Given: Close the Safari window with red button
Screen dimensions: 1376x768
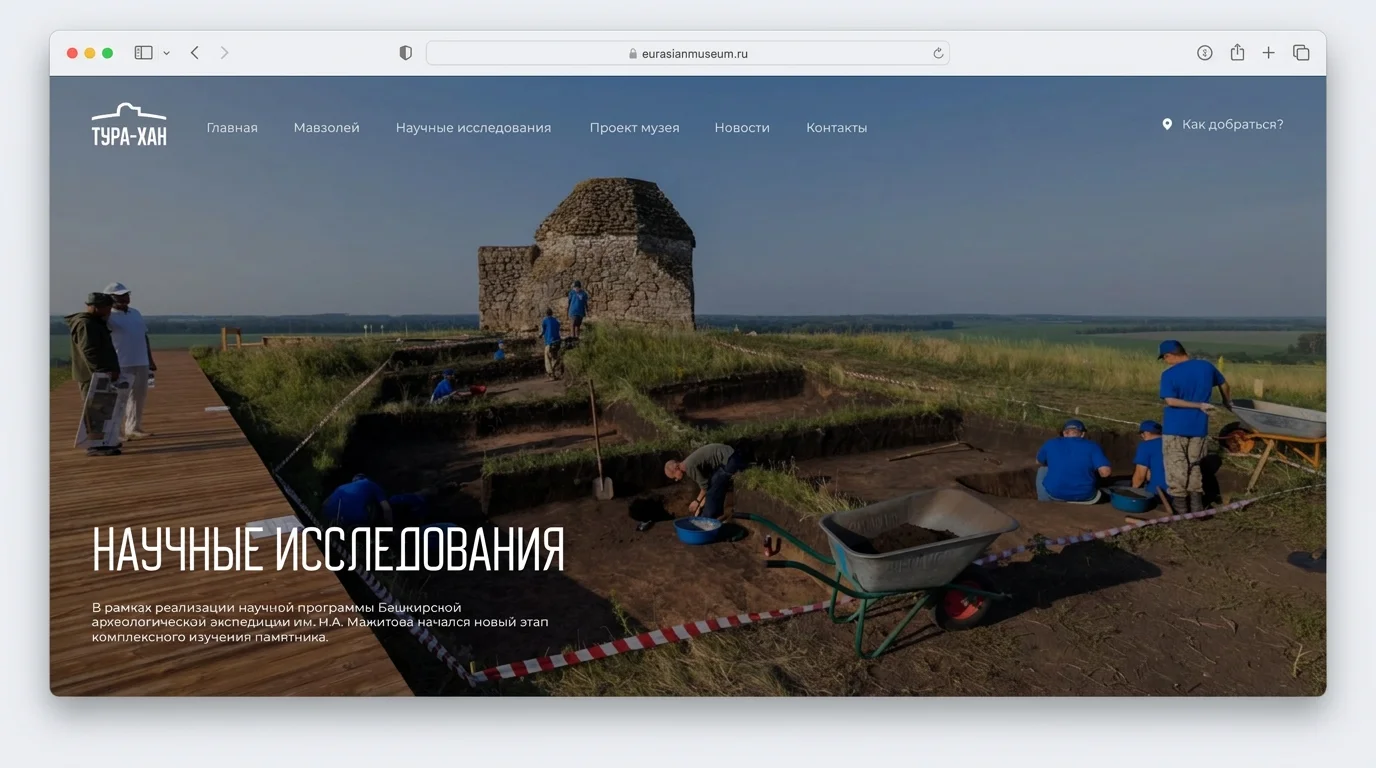Looking at the screenshot, I should (x=72, y=53).
